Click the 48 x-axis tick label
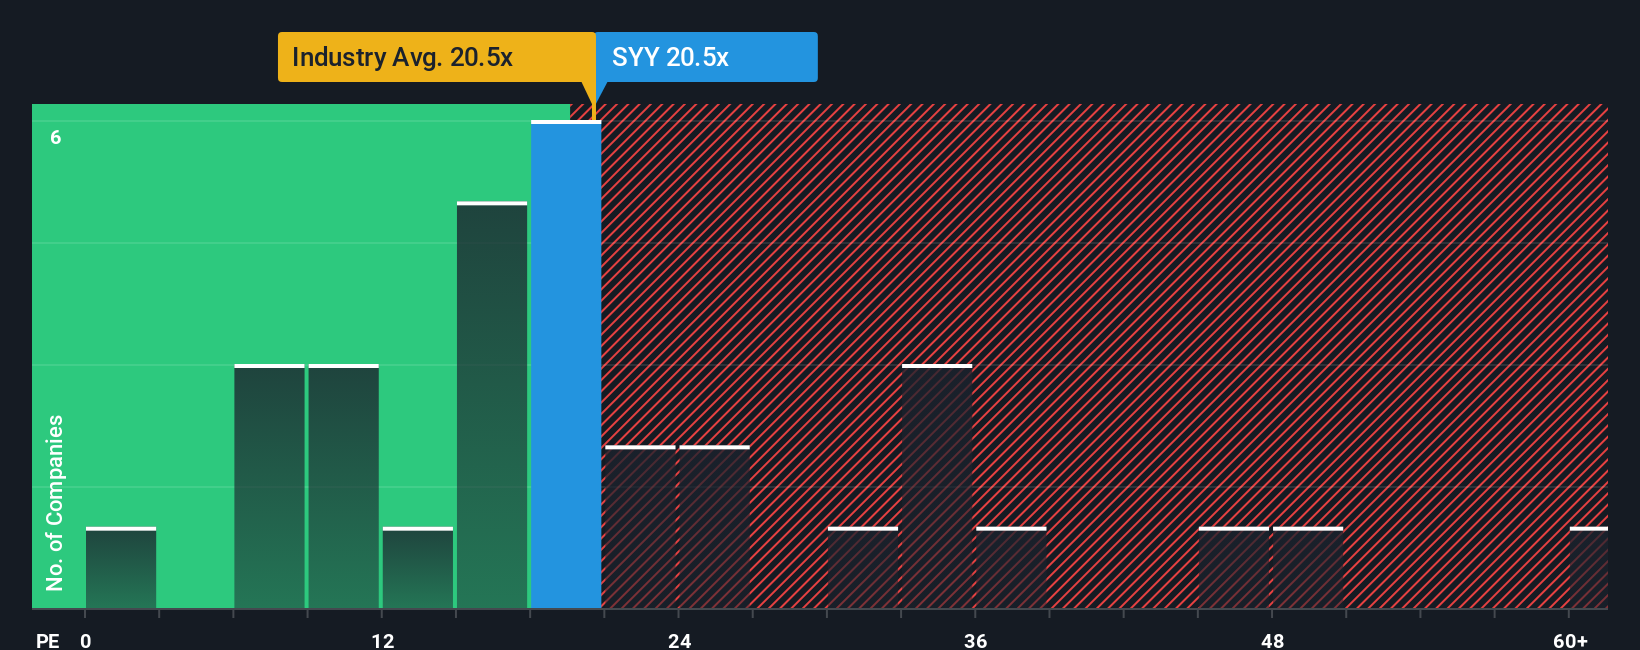This screenshot has width=1640, height=650. pyautogui.click(x=1272, y=640)
